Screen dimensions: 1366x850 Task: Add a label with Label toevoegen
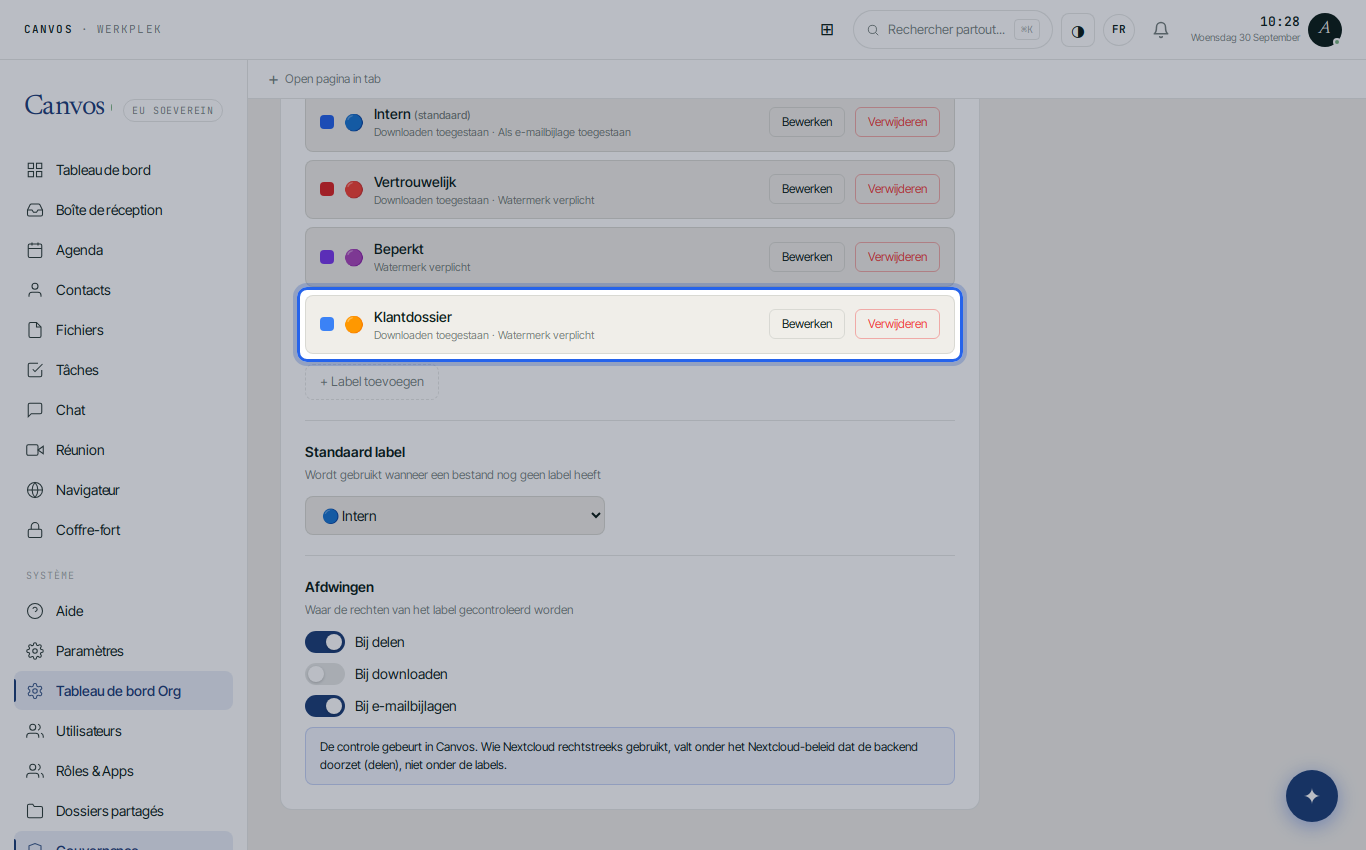pyautogui.click(x=372, y=382)
